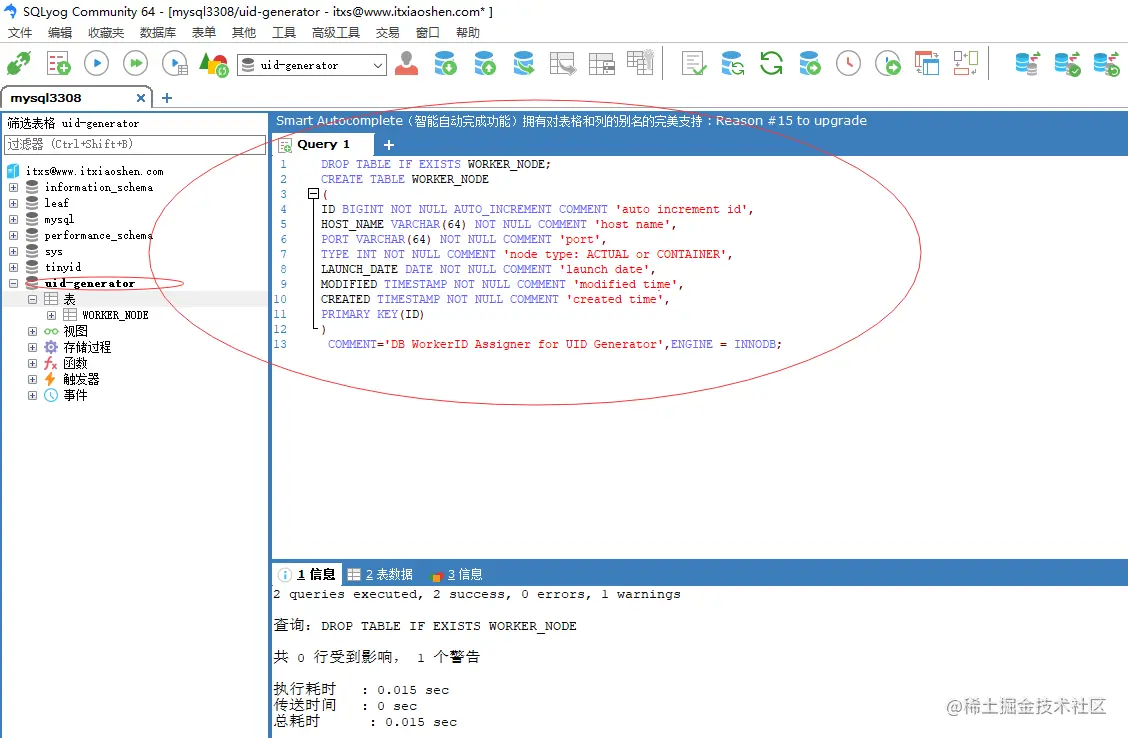Switch to the Query 1 tab

pos(323,144)
